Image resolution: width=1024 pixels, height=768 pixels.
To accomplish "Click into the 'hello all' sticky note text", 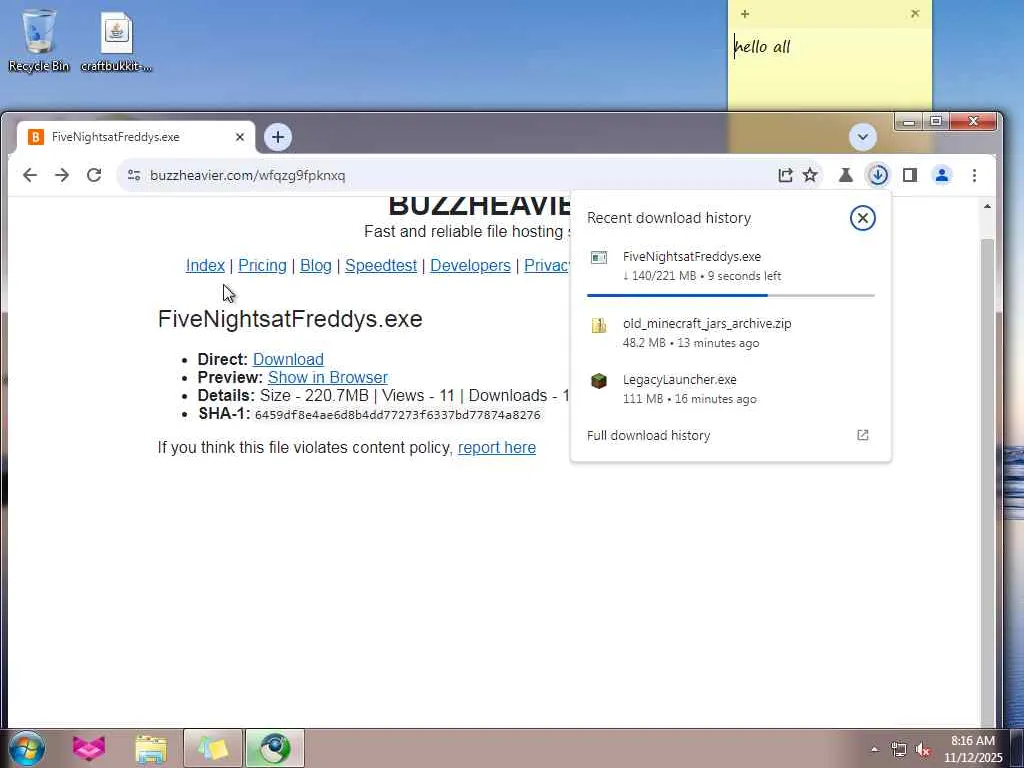I will tap(763, 47).
